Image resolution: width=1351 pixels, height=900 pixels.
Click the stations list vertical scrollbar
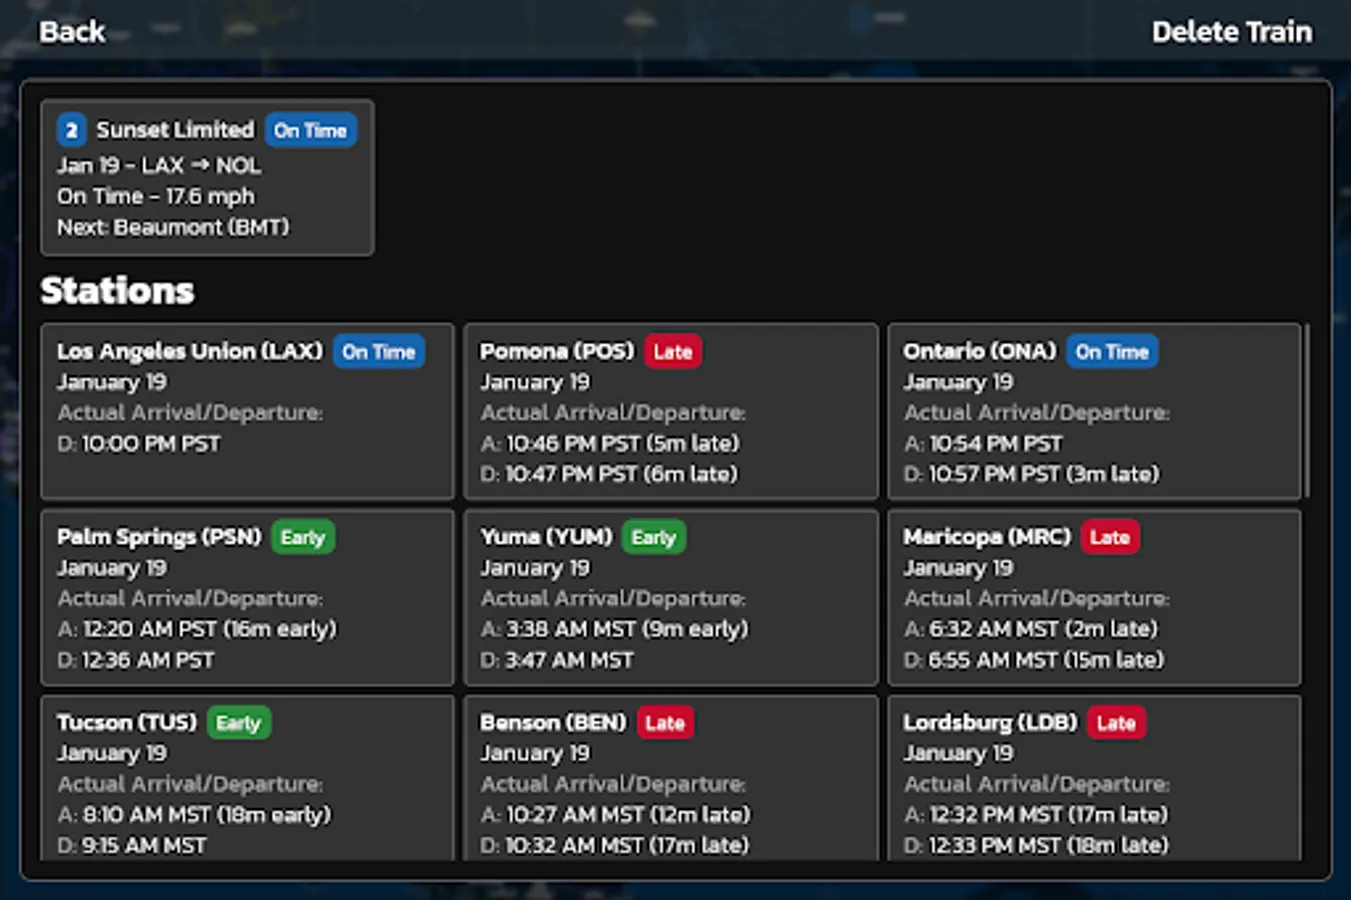click(1307, 410)
